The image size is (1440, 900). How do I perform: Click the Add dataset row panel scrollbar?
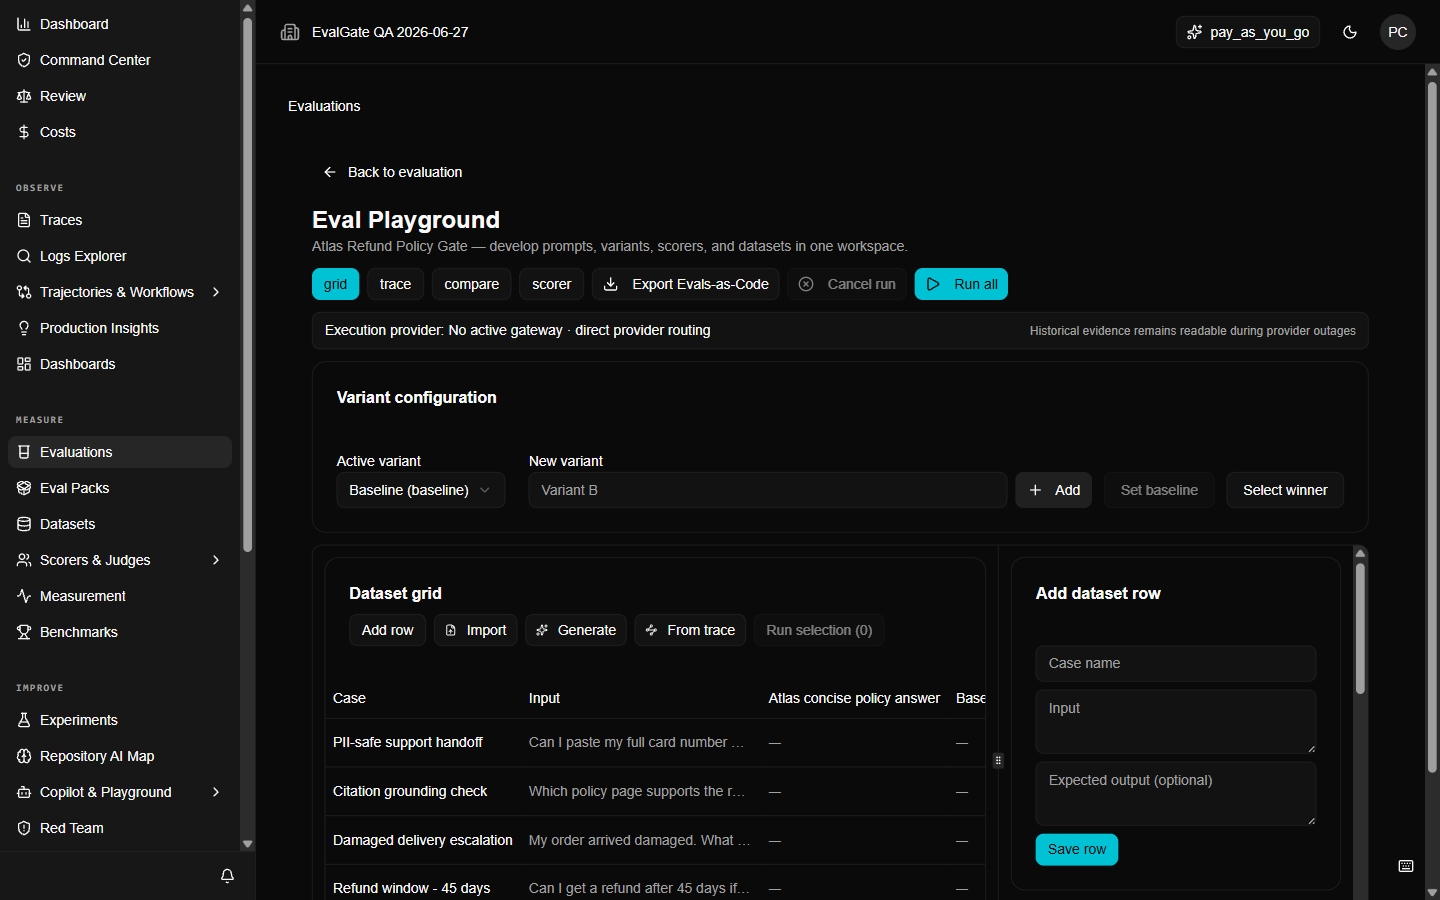coord(1360,628)
